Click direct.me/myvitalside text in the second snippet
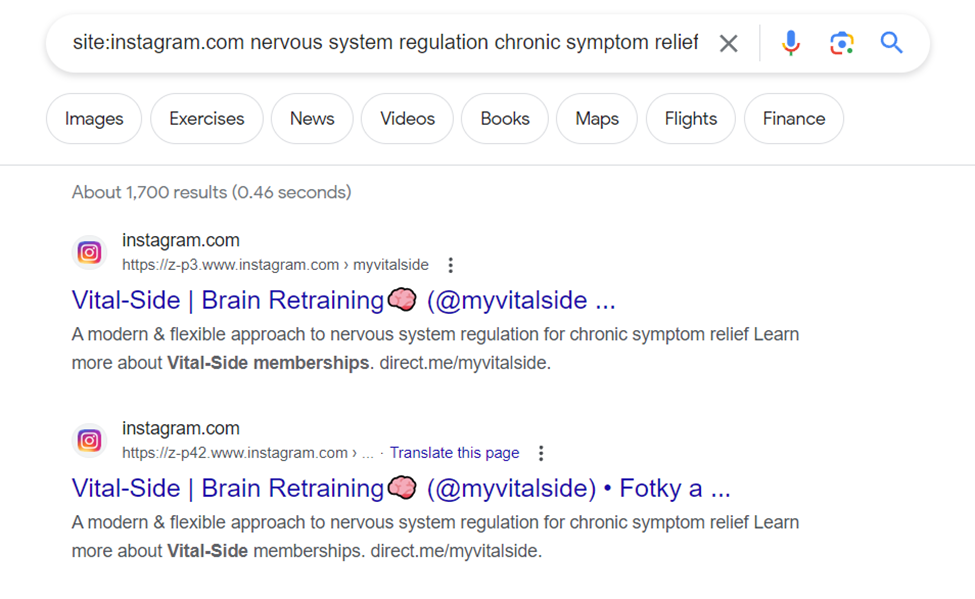The width and height of the screenshot is (975, 599). coord(456,550)
